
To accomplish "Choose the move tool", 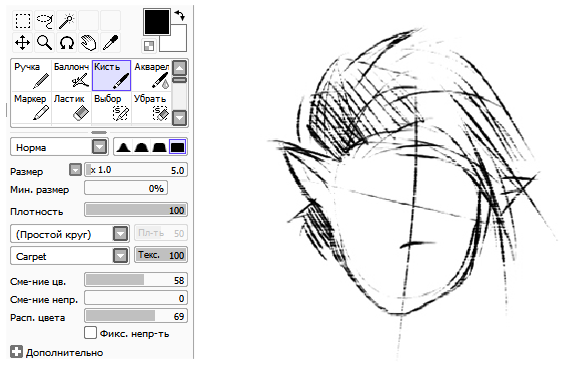I will point(23,42).
